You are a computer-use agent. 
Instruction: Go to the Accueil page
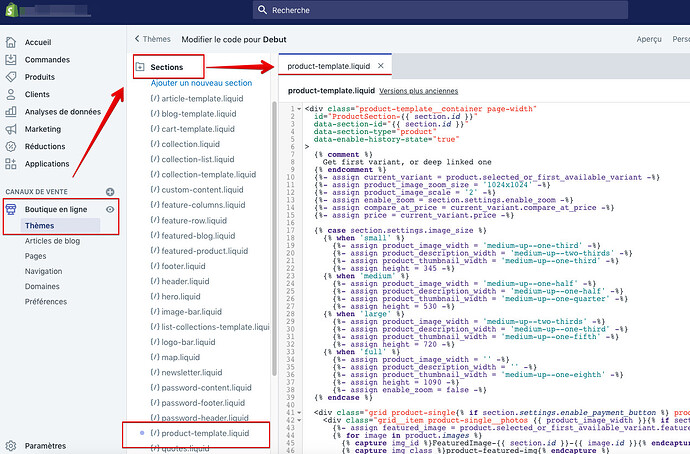pos(38,42)
